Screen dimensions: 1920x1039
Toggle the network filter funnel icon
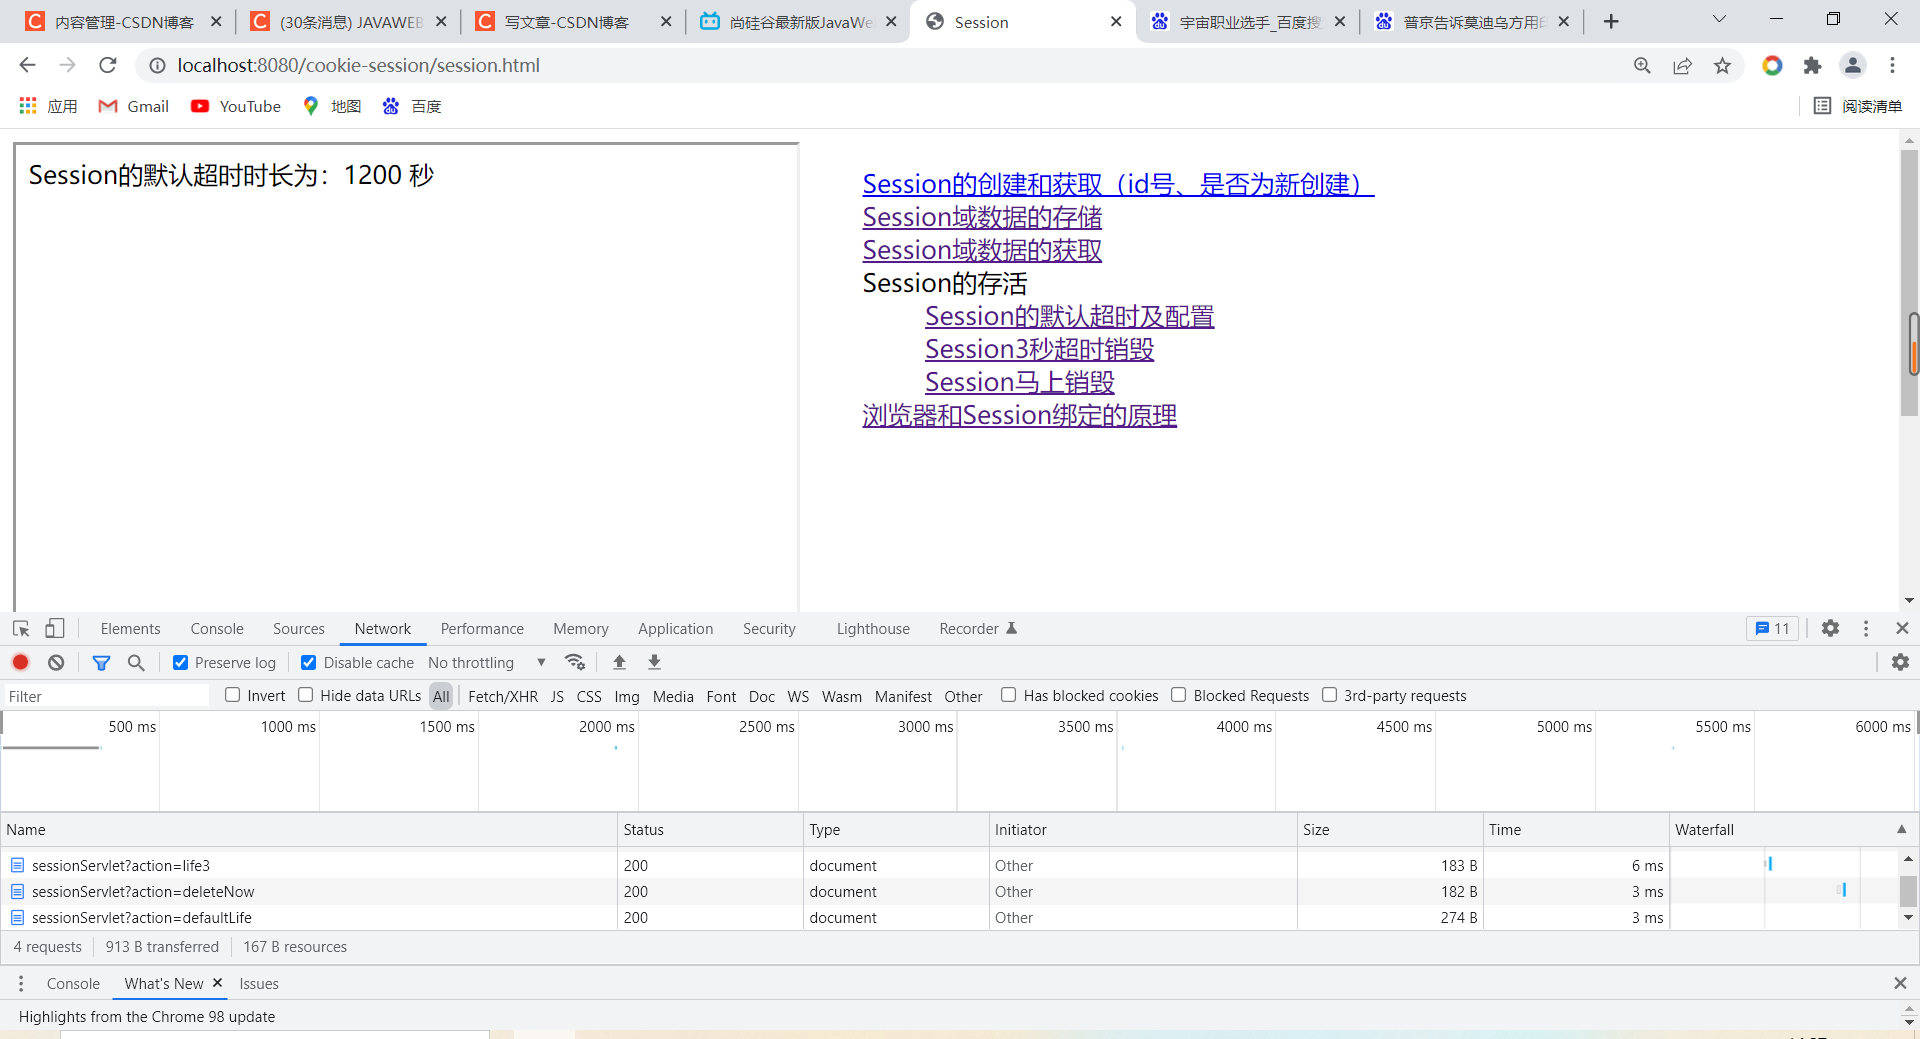tap(101, 662)
